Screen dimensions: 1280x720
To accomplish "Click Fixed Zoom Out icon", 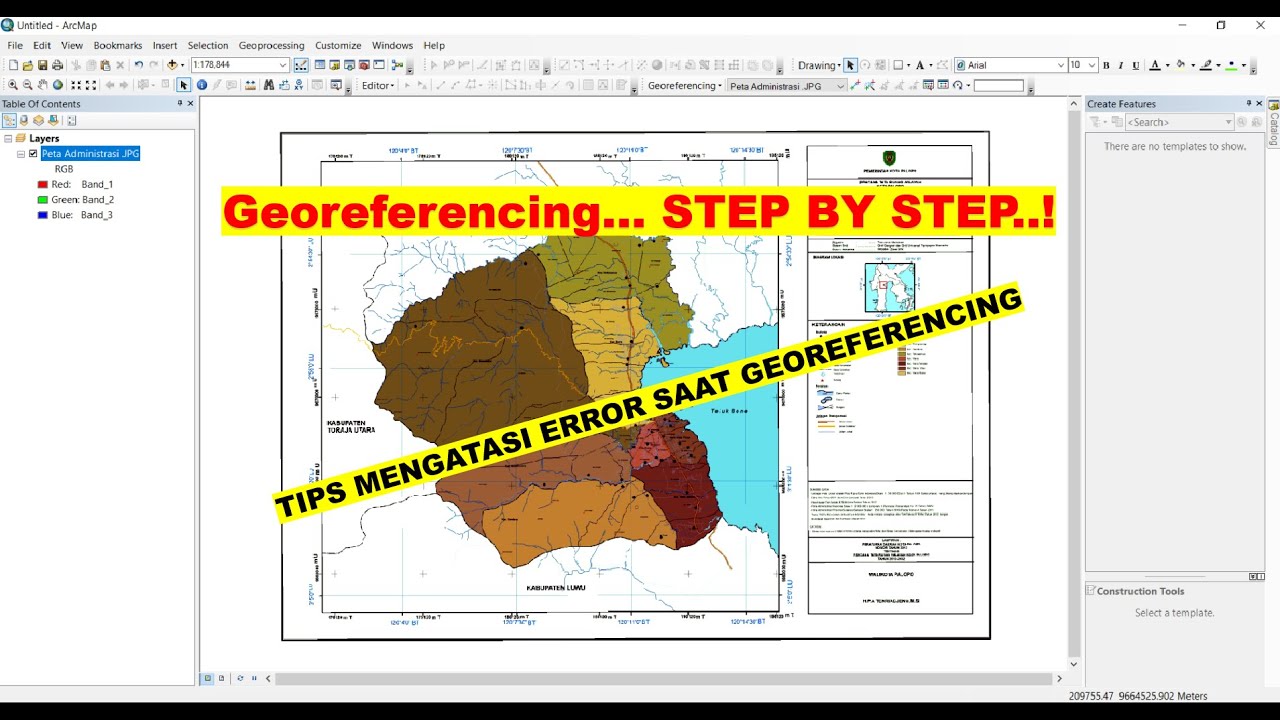I will [91, 85].
